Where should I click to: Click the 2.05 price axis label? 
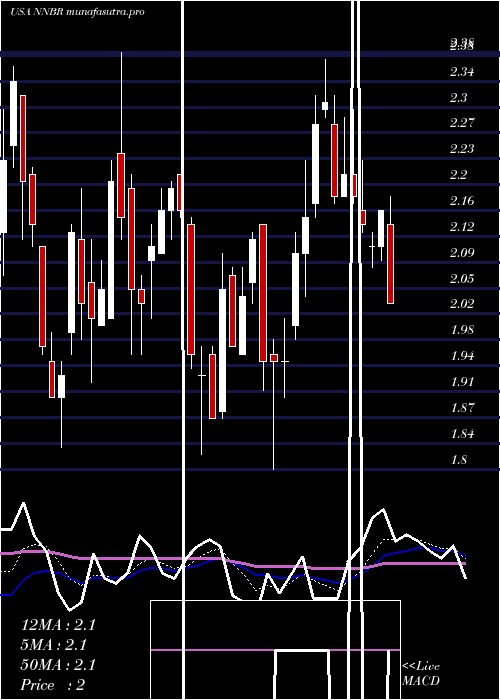(462, 279)
